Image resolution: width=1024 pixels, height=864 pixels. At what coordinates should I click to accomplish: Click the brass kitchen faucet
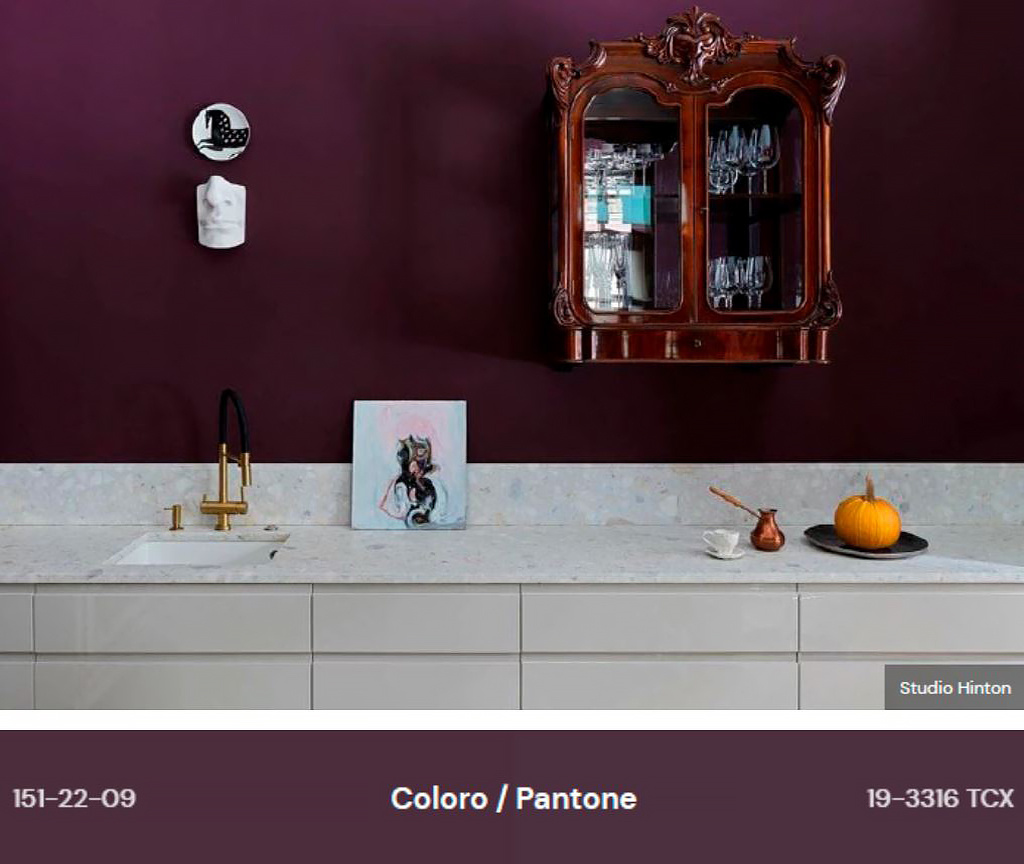point(229,460)
